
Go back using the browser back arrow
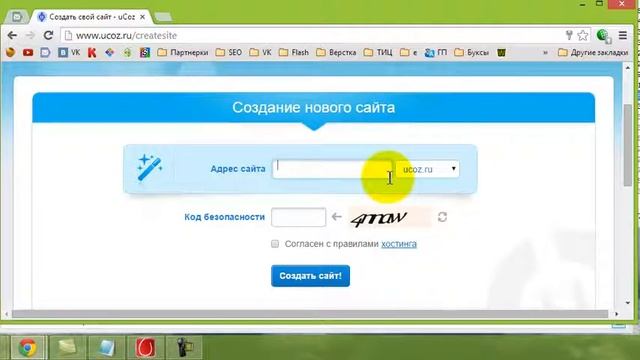point(12,36)
